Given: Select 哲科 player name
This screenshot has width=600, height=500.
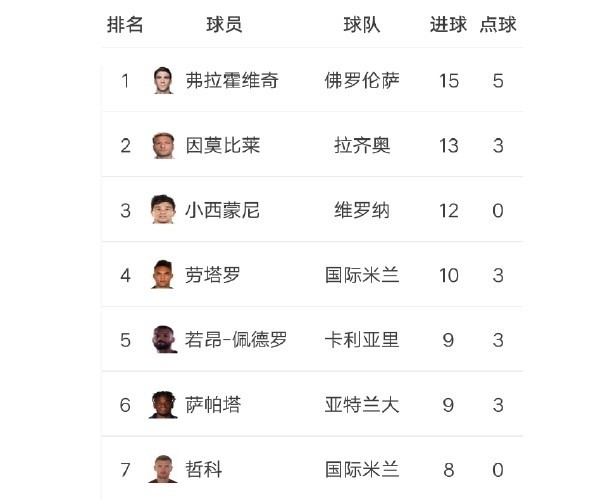Looking at the screenshot, I should 204,470.
